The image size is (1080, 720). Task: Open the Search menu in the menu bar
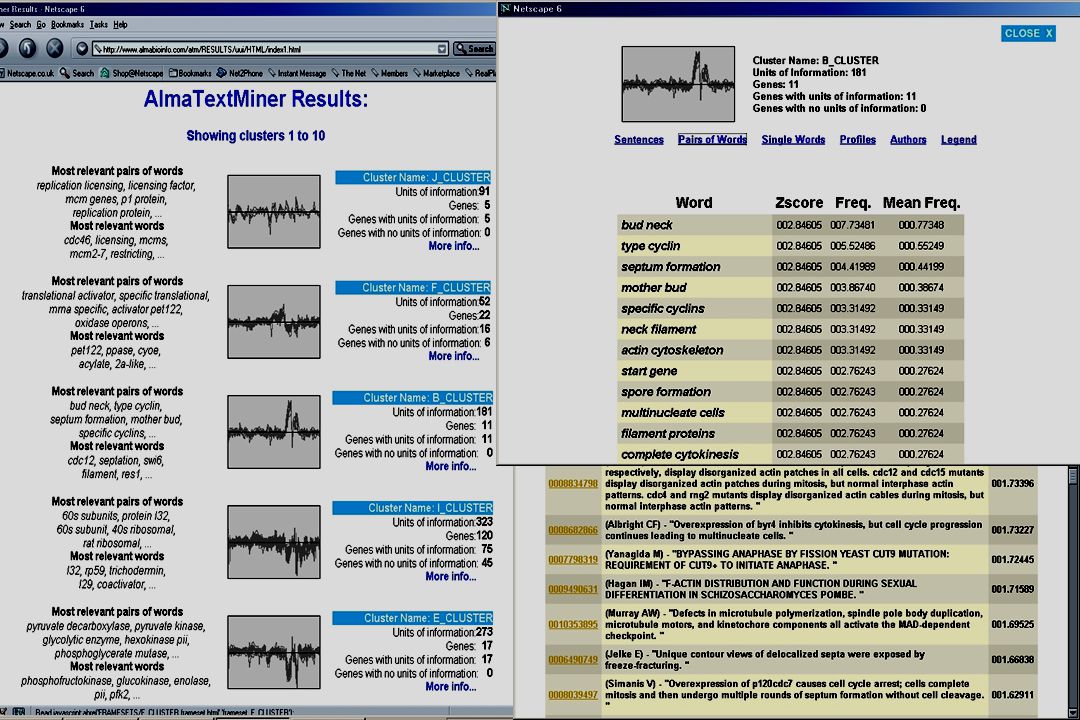pyautogui.click(x=20, y=25)
